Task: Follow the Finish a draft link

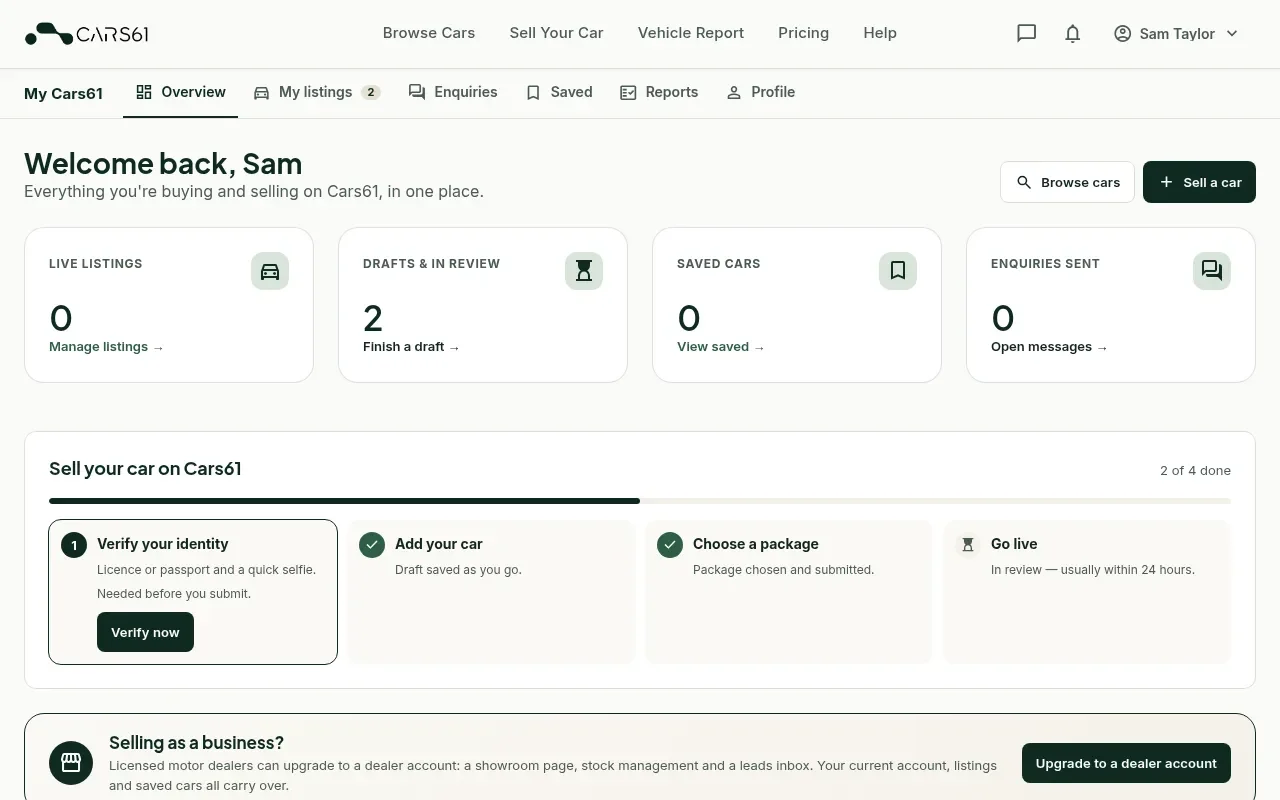Action: (411, 347)
